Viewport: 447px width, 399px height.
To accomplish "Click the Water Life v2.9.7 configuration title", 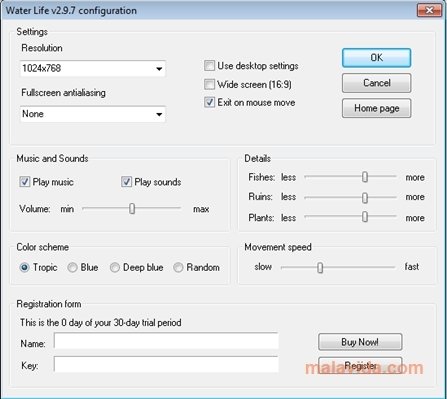I will (x=71, y=11).
